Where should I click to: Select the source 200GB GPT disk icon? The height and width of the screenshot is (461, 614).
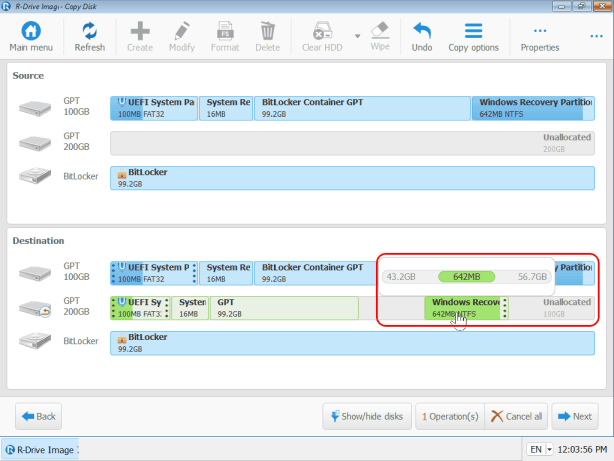[35, 142]
